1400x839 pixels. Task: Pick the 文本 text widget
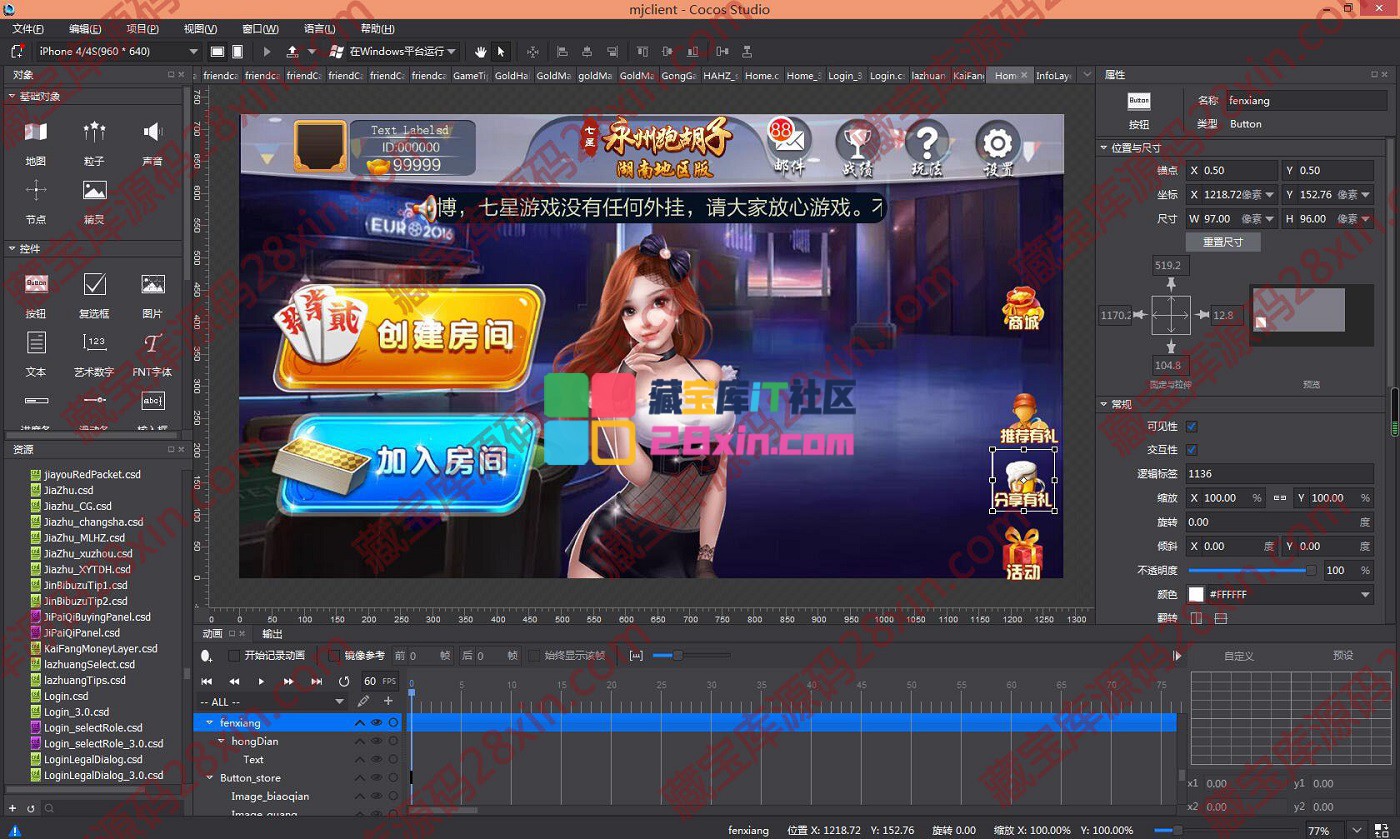pyautogui.click(x=36, y=353)
